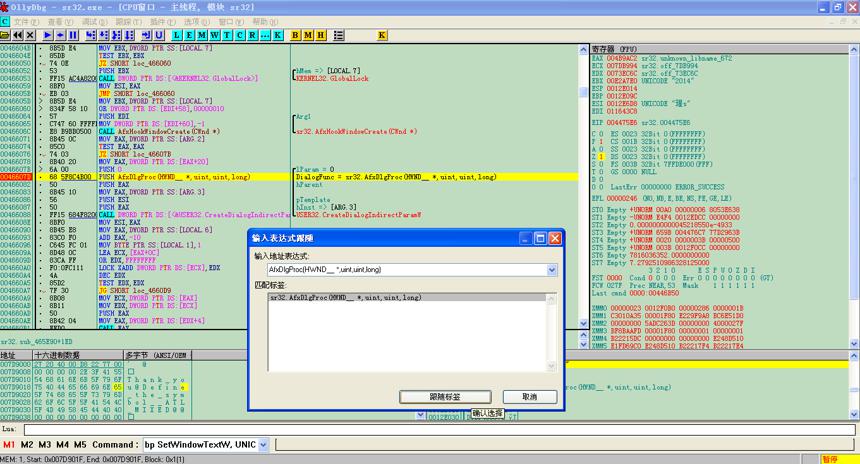Open the 文件 (File) menu
The width and height of the screenshot is (860, 464).
pos(26,22)
